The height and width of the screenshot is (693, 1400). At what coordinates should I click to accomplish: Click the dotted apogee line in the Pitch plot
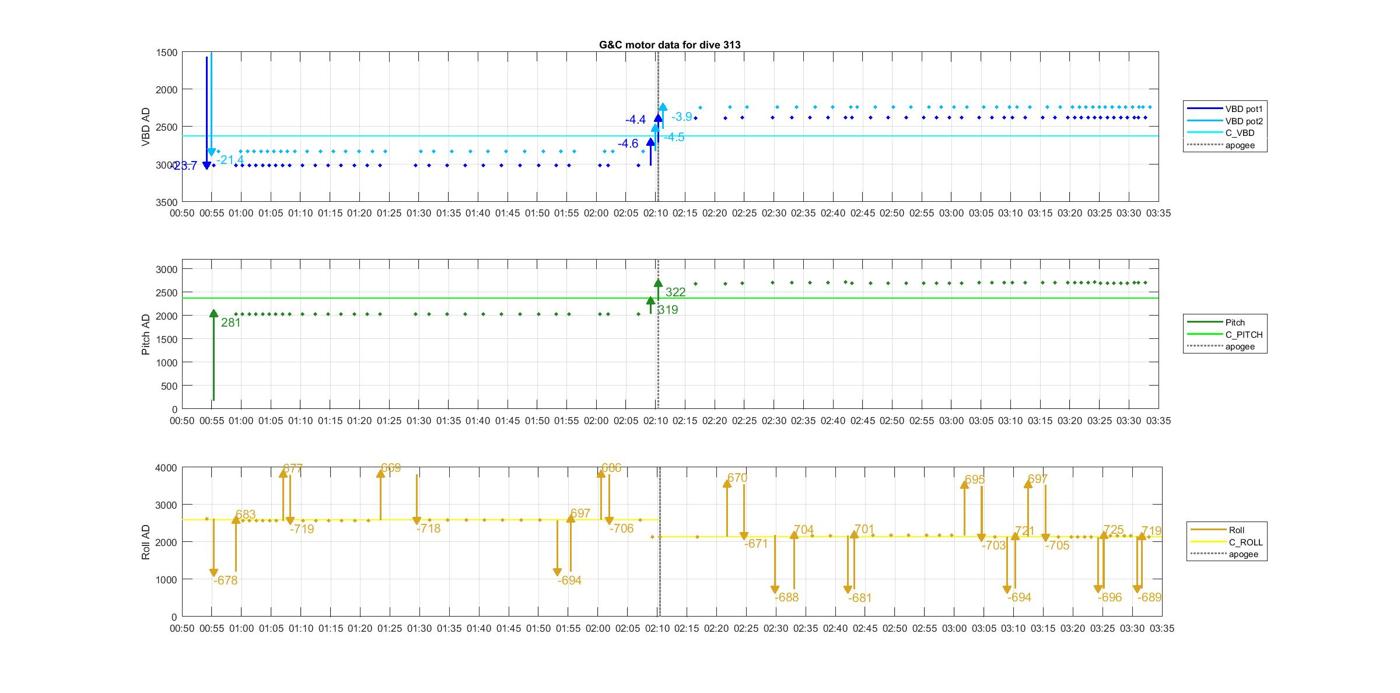[658, 334]
